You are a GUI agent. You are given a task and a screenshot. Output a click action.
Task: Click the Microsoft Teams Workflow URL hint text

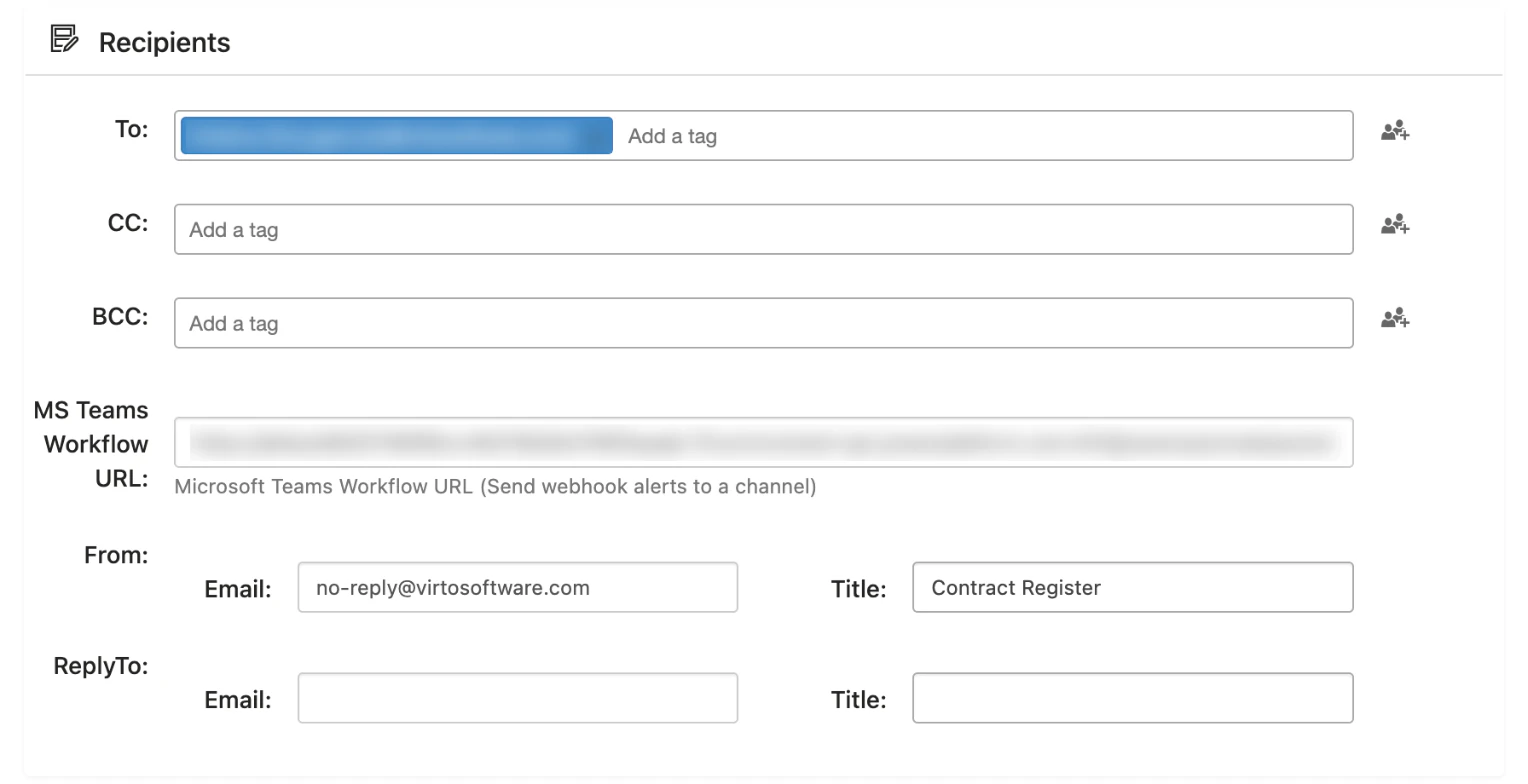495,486
